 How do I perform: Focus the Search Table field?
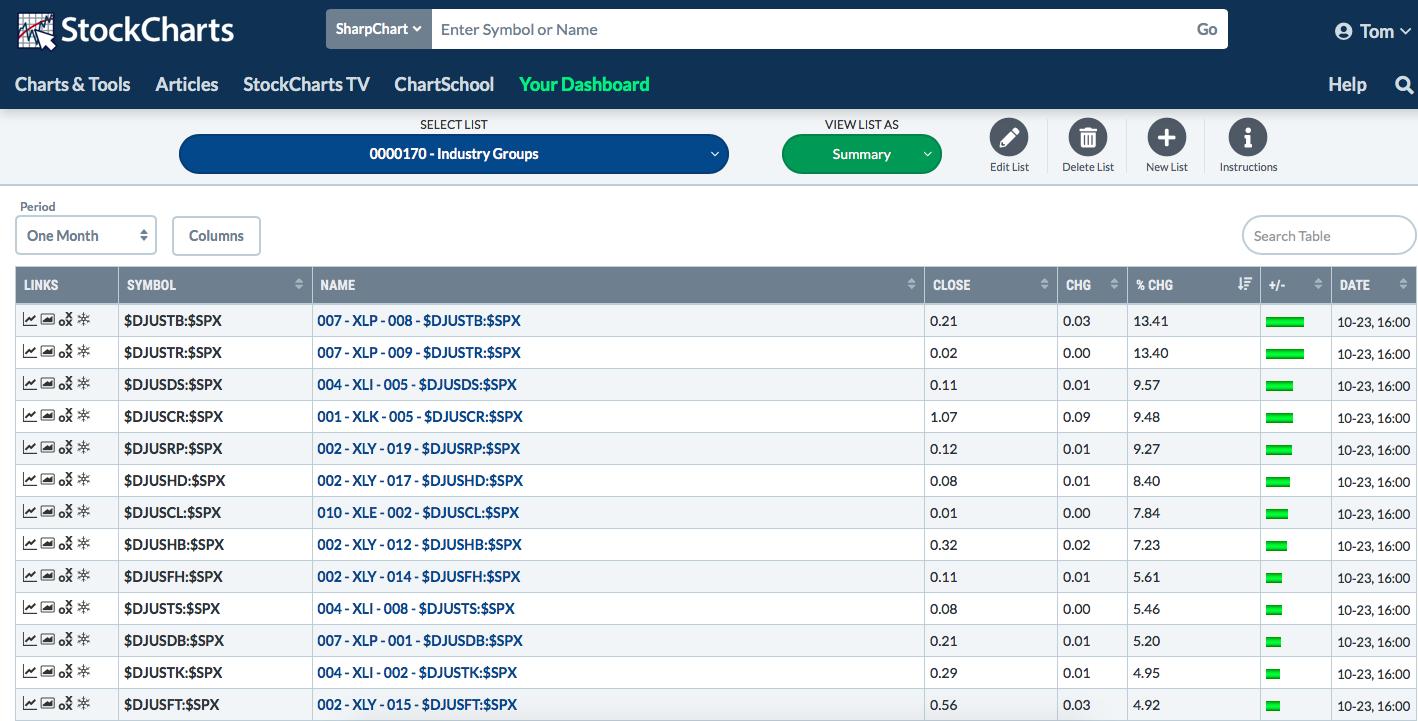click(1329, 236)
